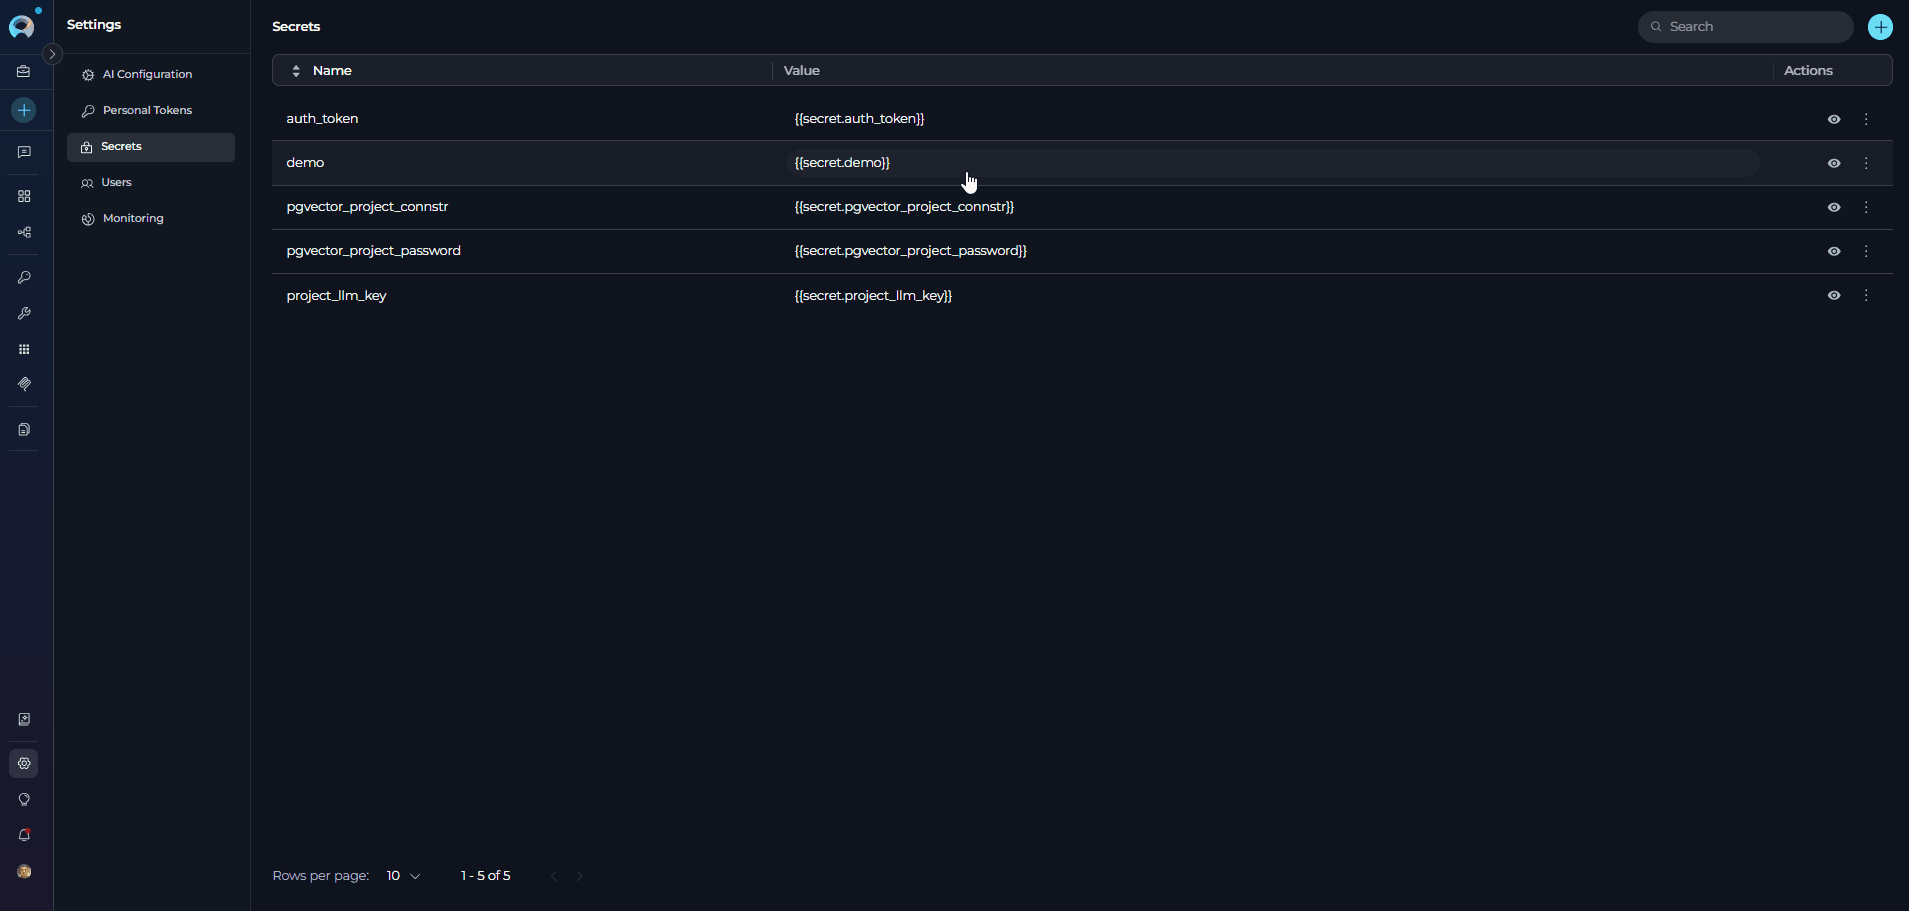
Task: Open the chat icon in left sidebar
Action: (24, 152)
